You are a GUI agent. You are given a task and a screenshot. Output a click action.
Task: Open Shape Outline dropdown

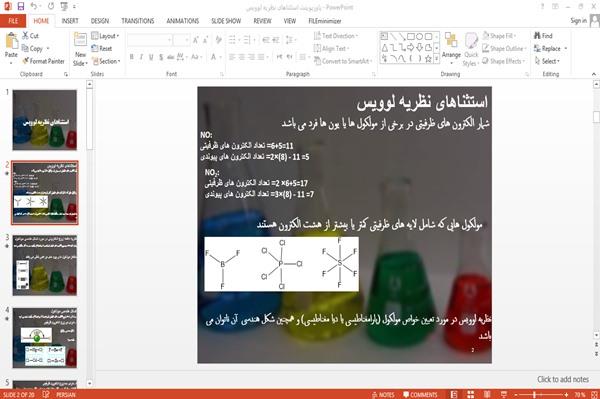pos(504,49)
